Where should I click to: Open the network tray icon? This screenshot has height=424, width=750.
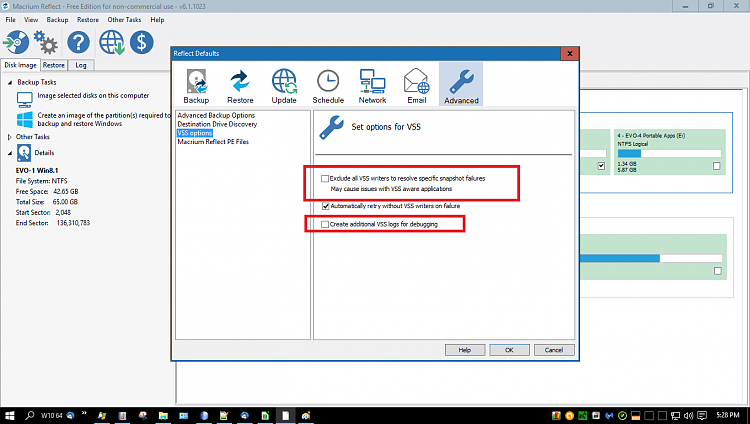(675, 415)
